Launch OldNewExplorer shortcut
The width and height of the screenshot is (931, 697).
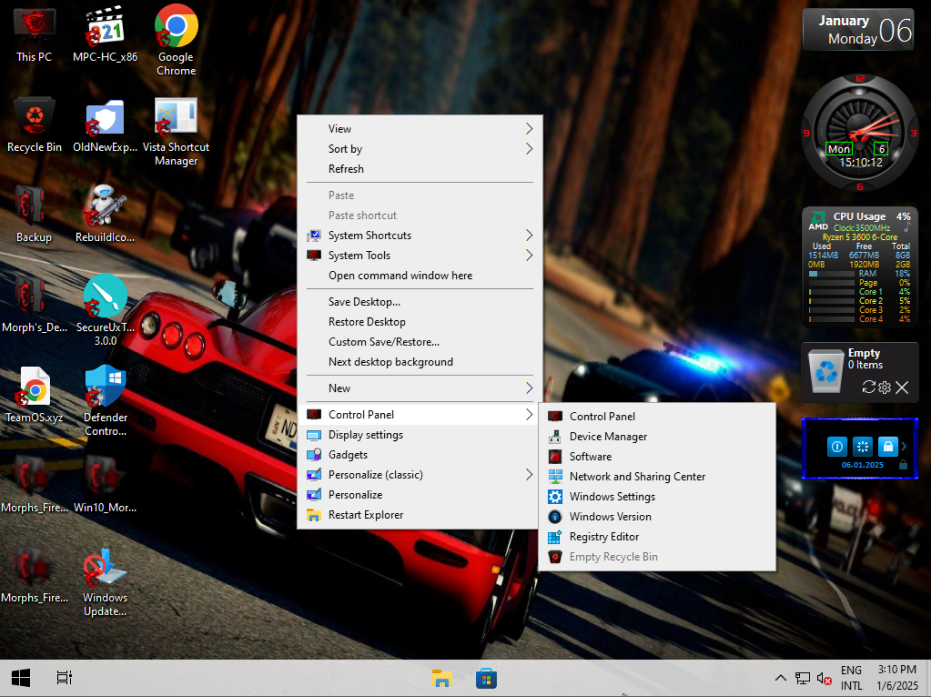point(105,126)
